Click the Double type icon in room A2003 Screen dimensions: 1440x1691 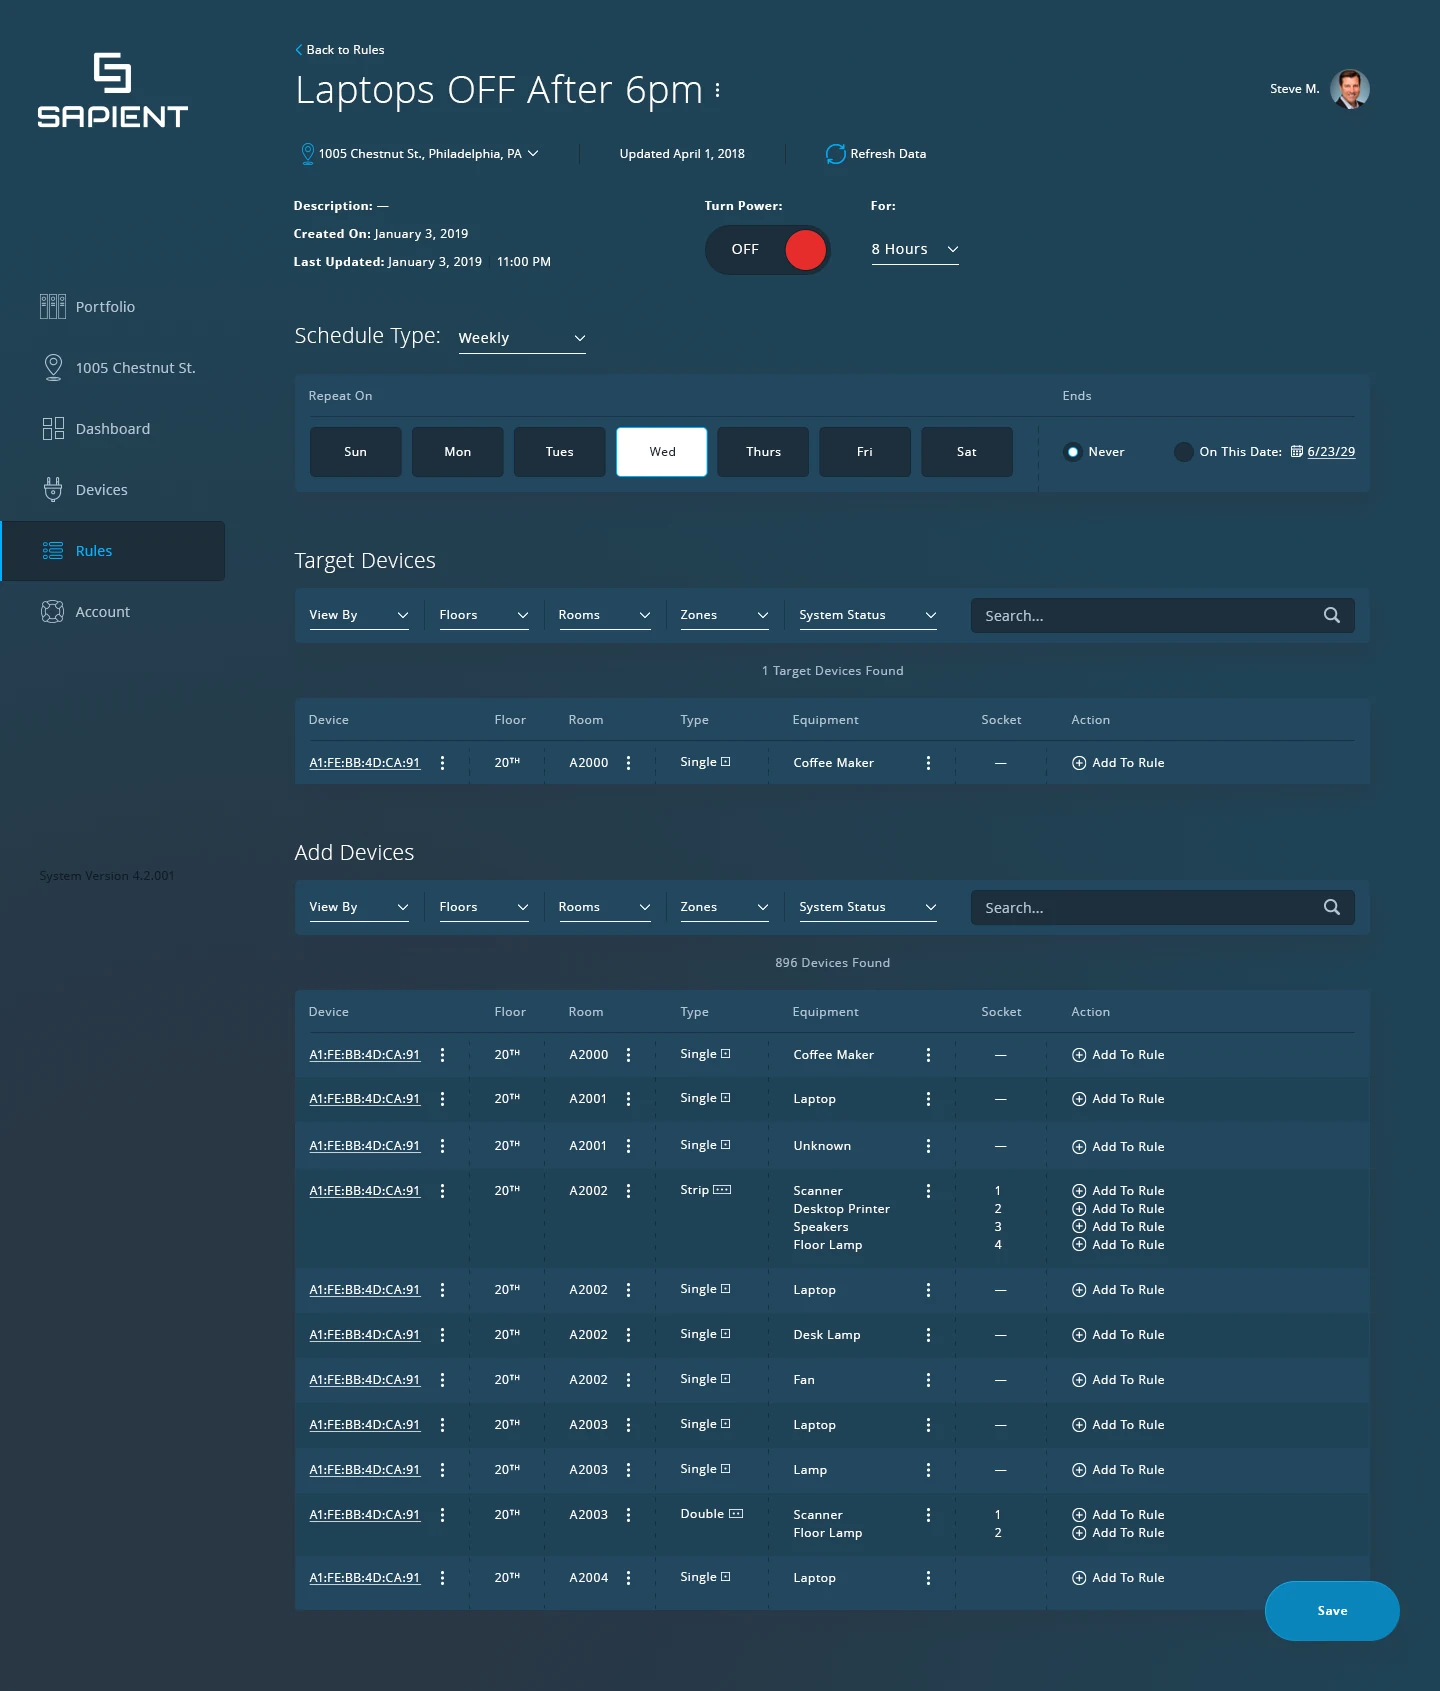[x=736, y=1514]
